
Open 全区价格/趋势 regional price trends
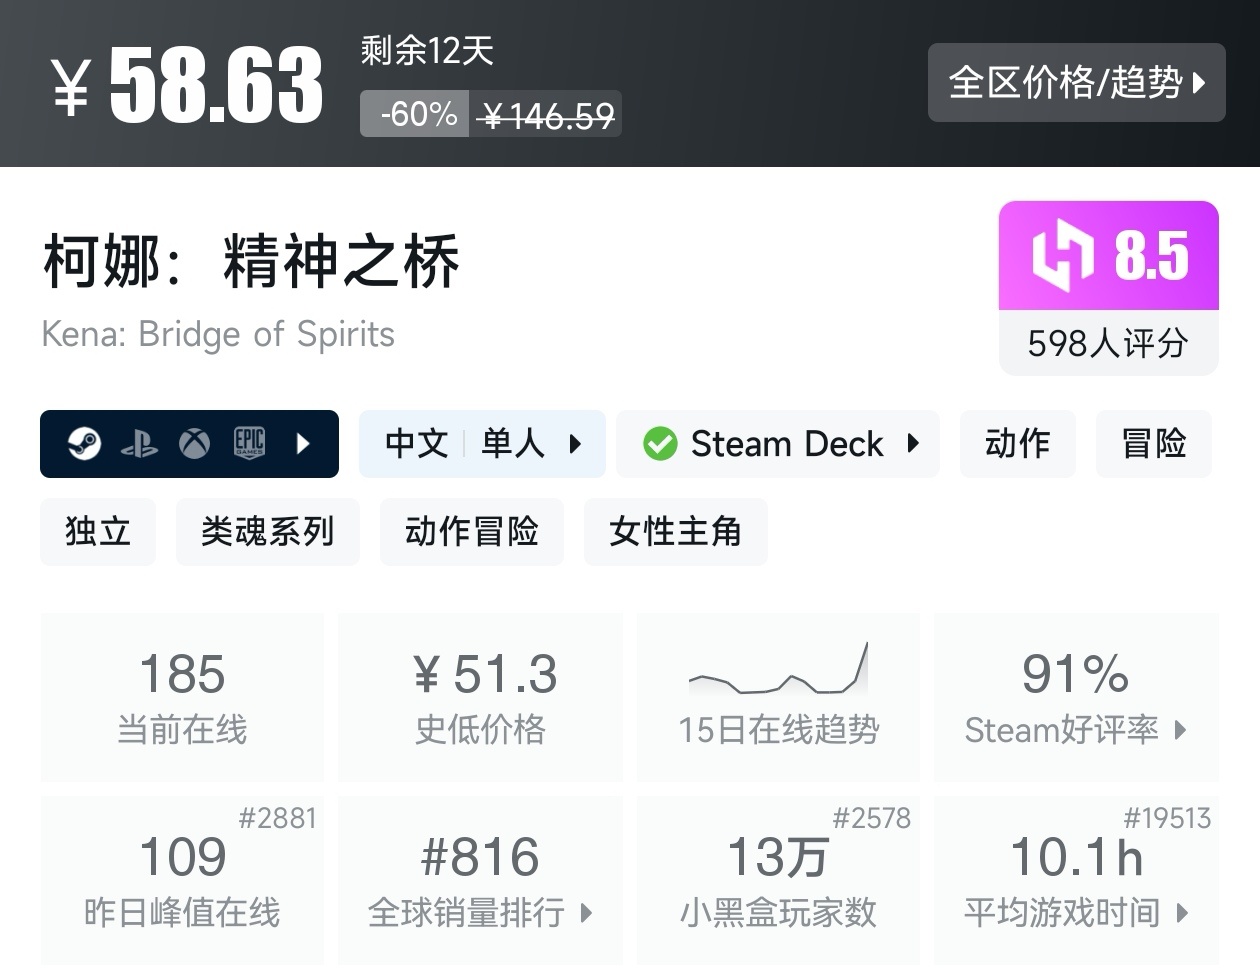coord(1076,83)
